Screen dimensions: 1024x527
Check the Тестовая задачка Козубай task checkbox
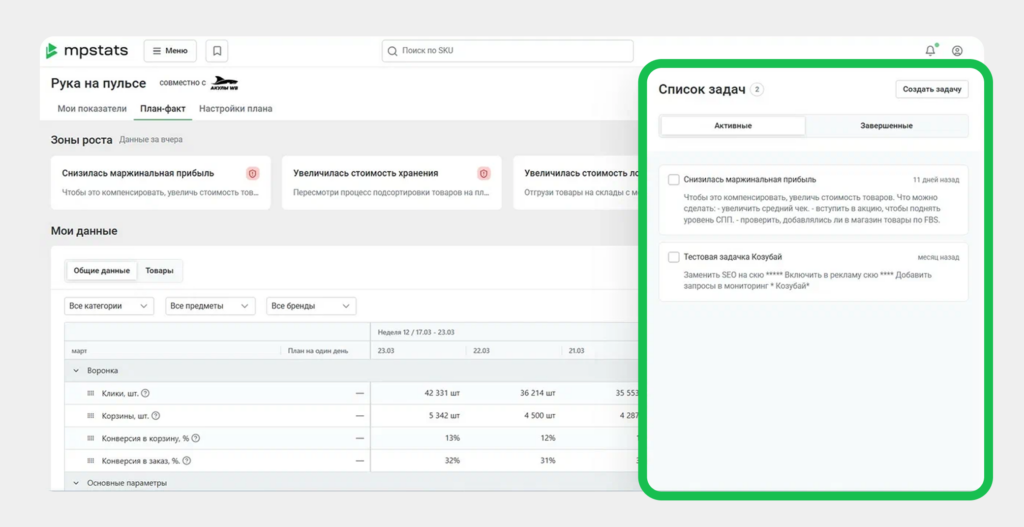click(674, 257)
